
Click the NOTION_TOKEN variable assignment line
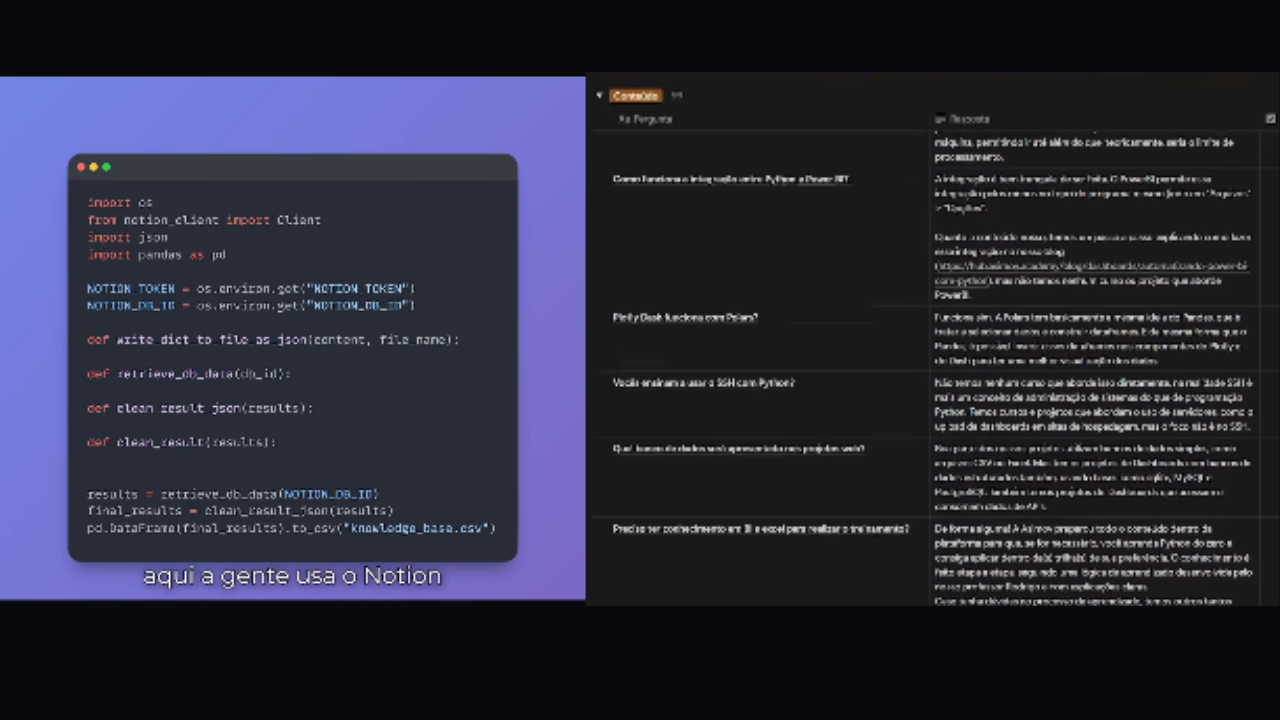(250, 288)
